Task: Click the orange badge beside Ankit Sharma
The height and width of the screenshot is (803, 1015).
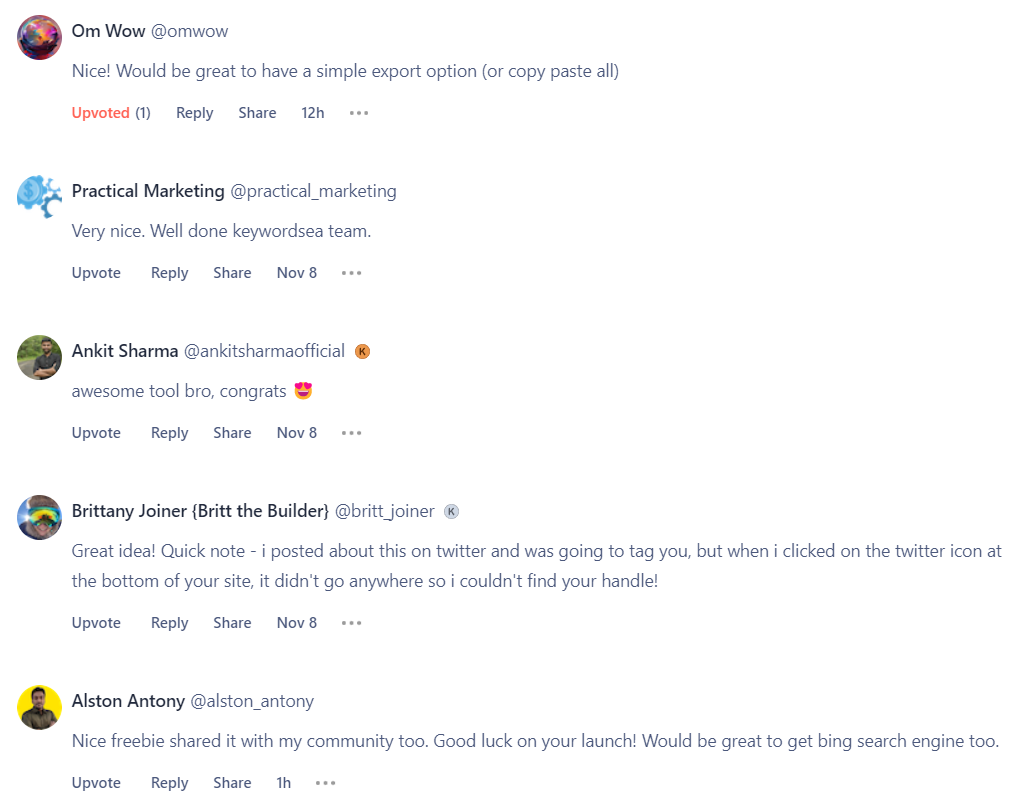Action: pyautogui.click(x=363, y=351)
